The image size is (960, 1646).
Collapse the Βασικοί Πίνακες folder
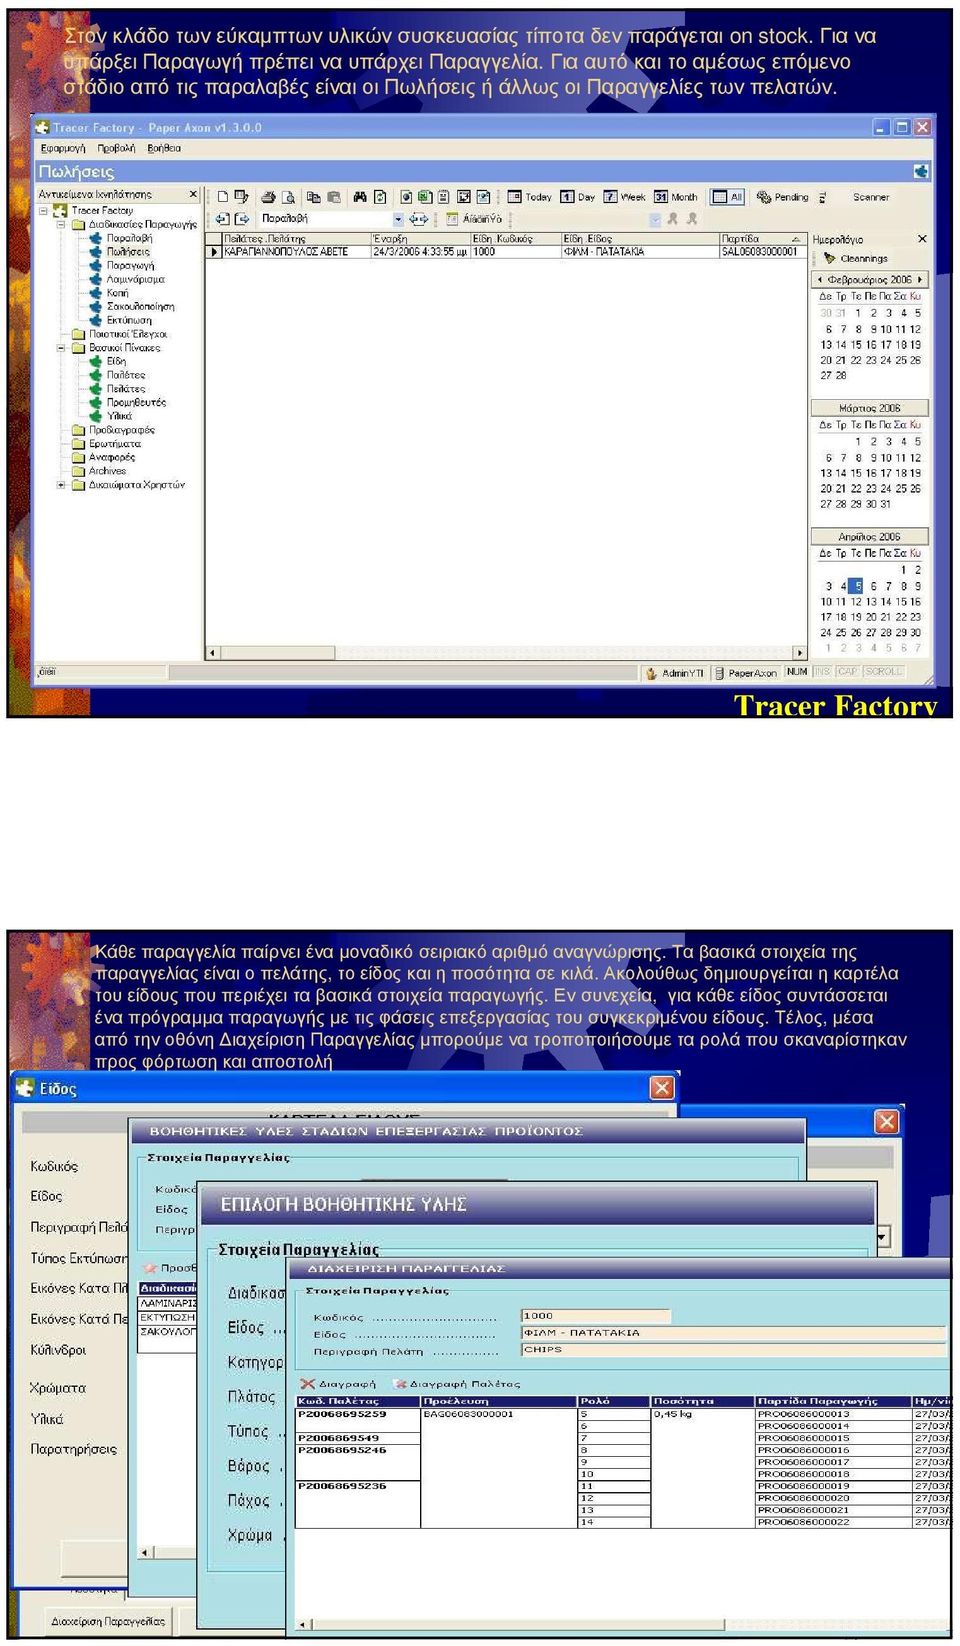(x=61, y=348)
